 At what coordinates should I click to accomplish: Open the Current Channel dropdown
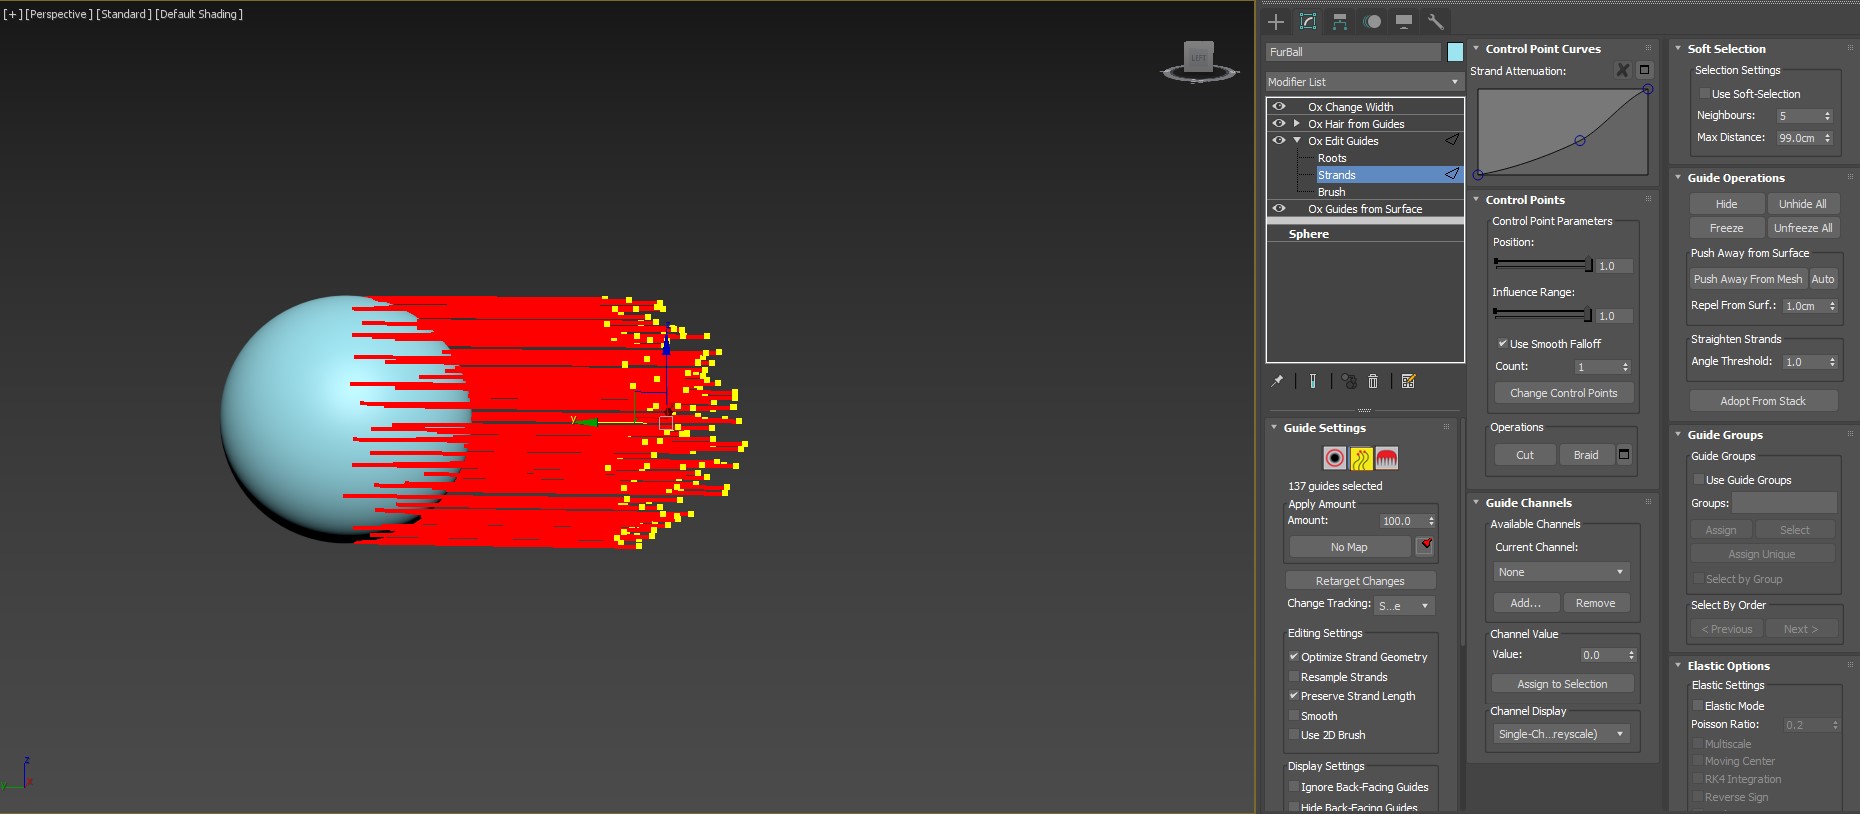pyautogui.click(x=1560, y=572)
